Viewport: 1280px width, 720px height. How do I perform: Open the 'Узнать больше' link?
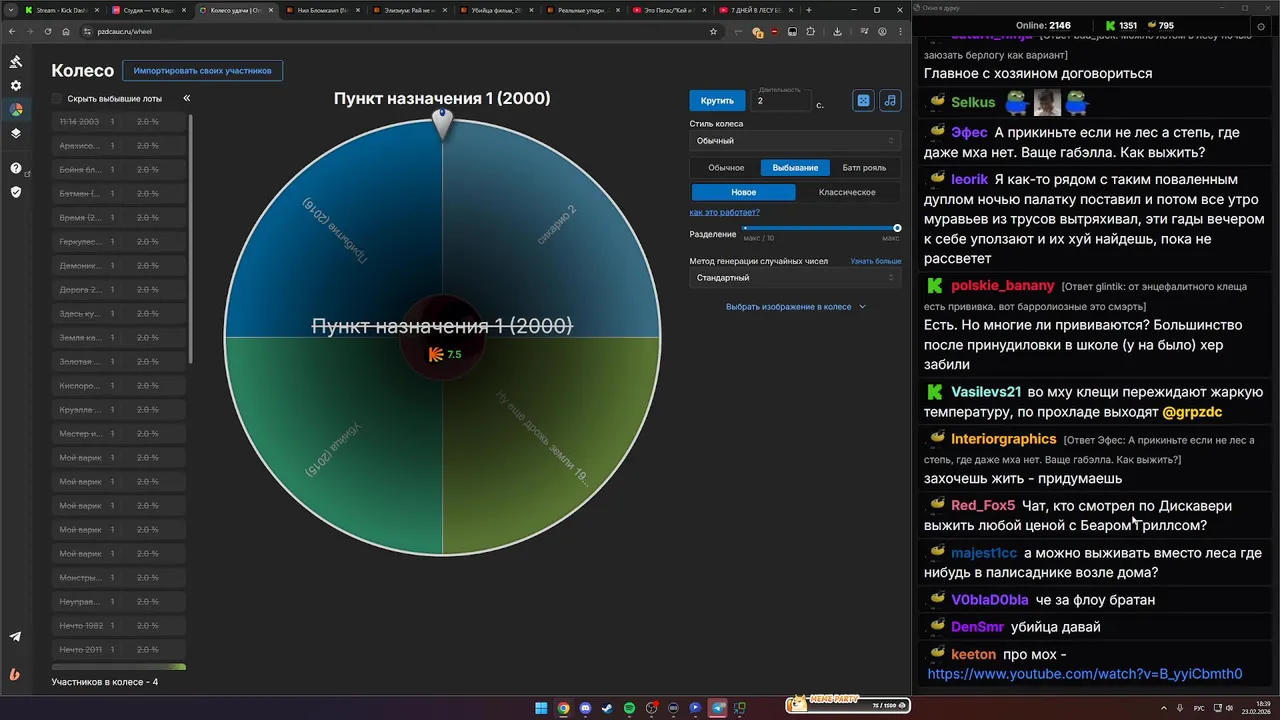tap(876, 261)
